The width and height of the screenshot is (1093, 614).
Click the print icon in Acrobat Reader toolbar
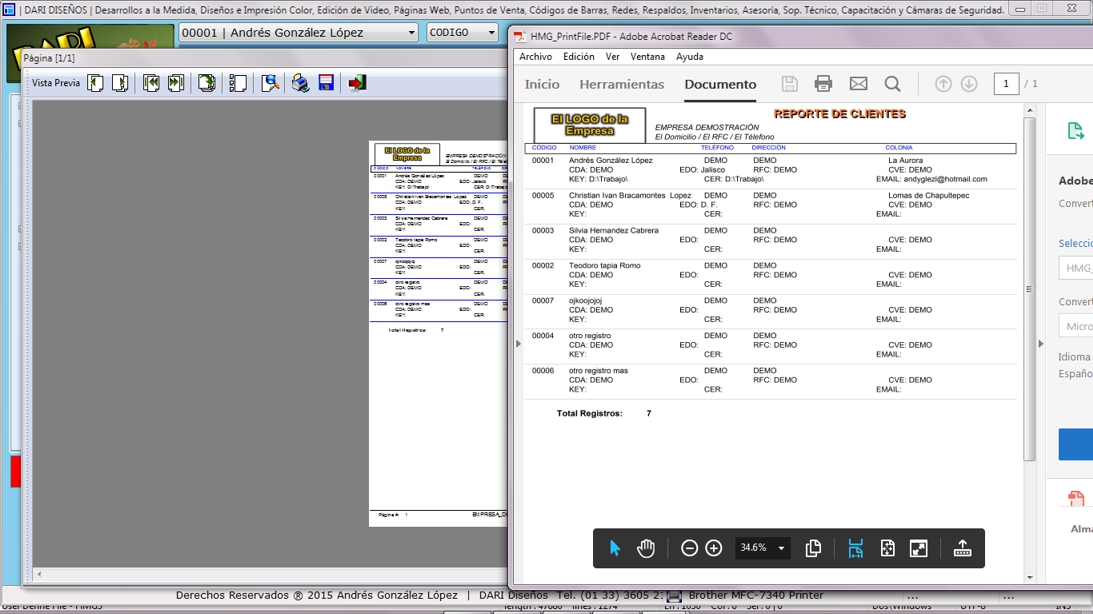click(823, 84)
